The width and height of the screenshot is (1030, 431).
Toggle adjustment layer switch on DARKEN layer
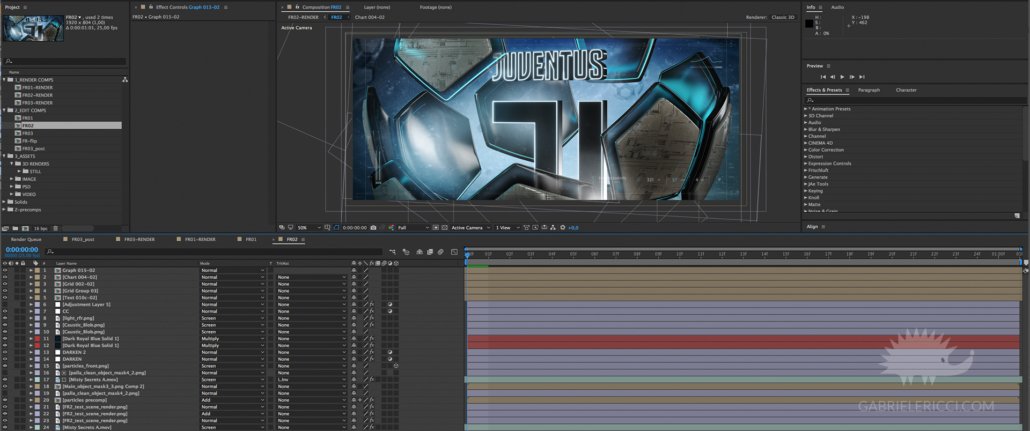coord(390,359)
